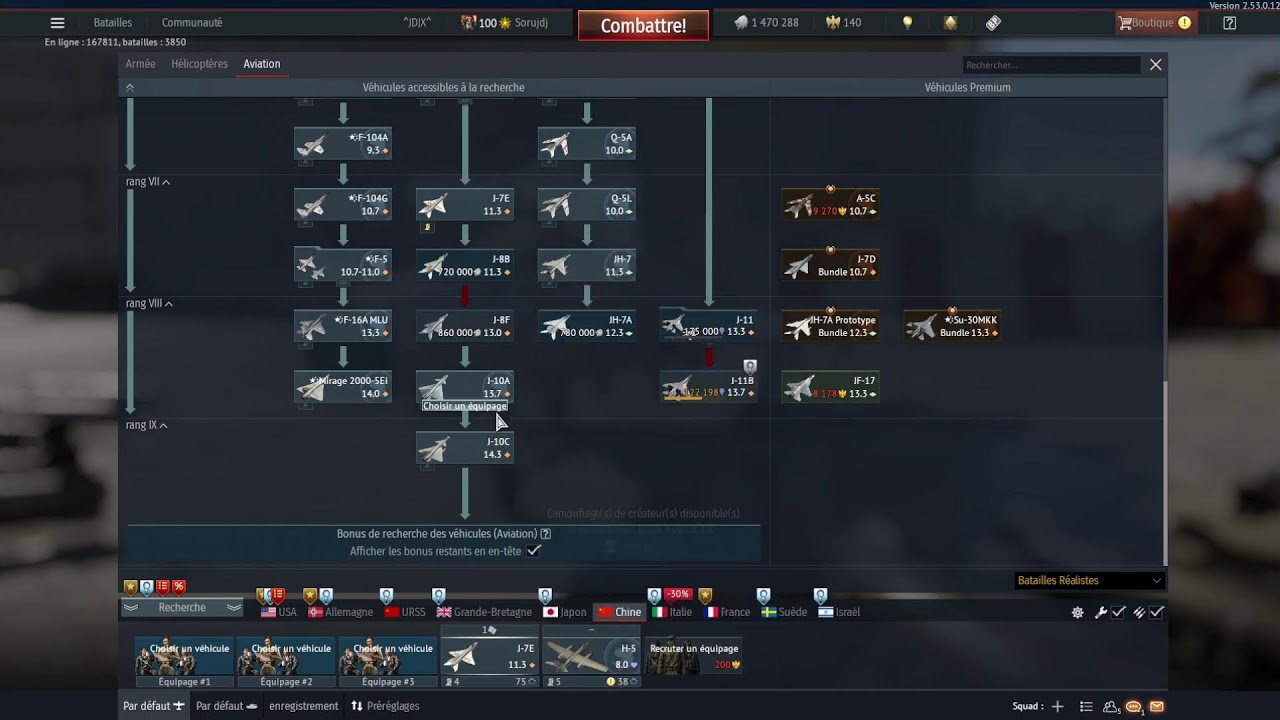
Task: Toggle the auto-repair checkbox beside wrench
Action: tap(1119, 612)
